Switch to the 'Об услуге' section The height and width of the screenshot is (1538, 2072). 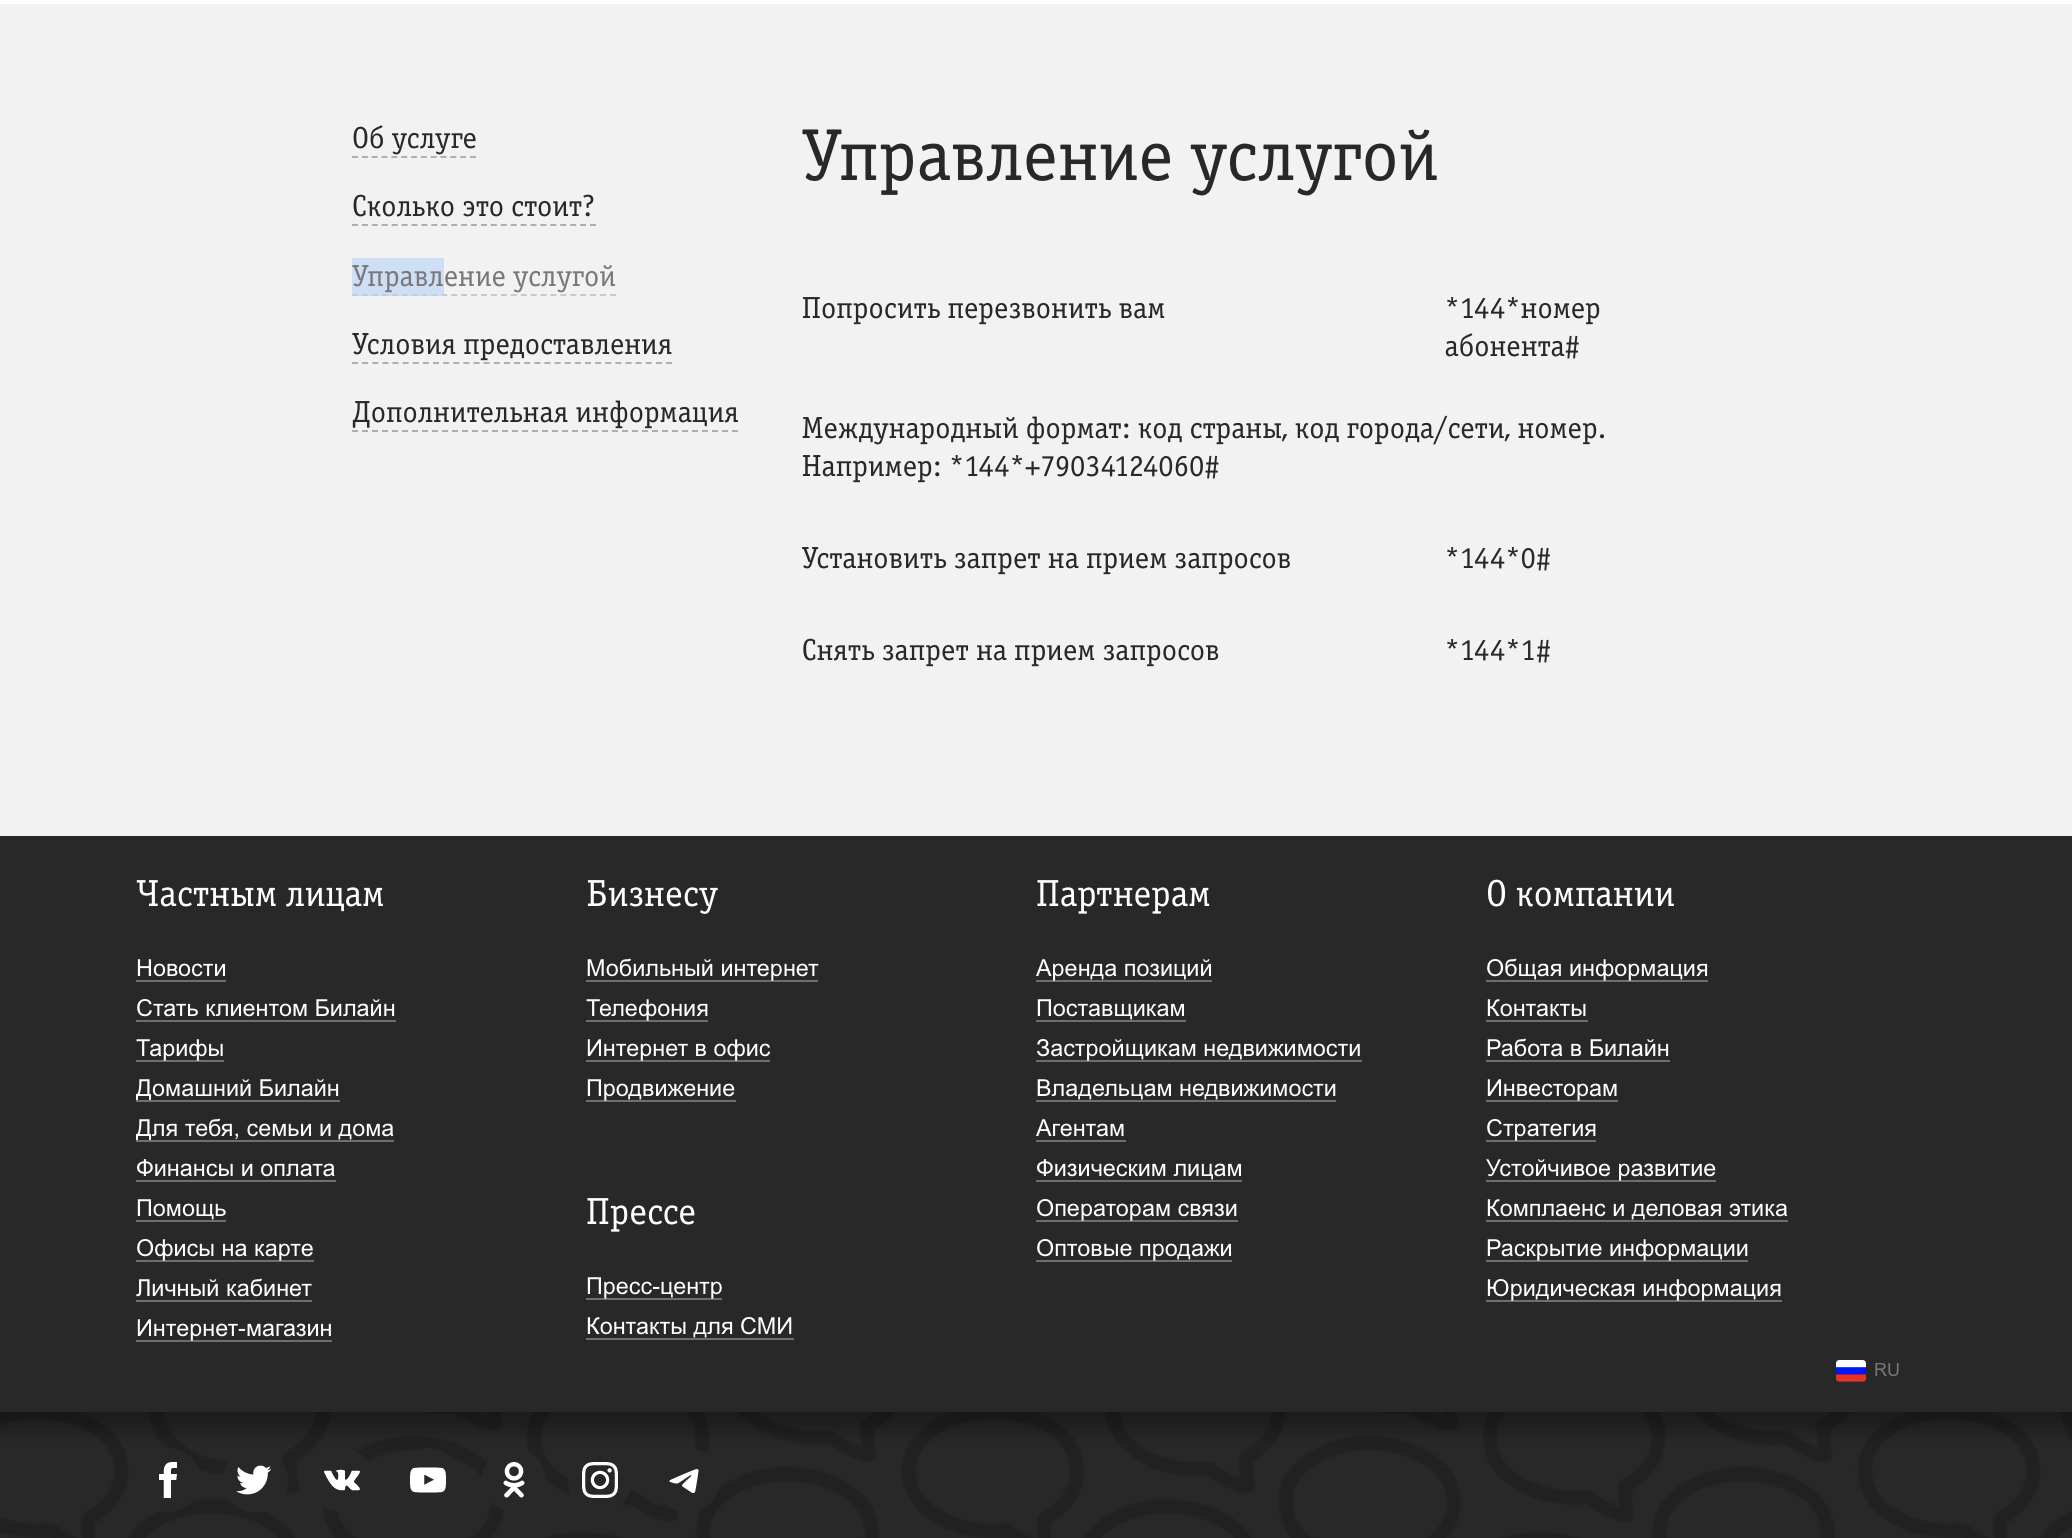[x=413, y=139]
